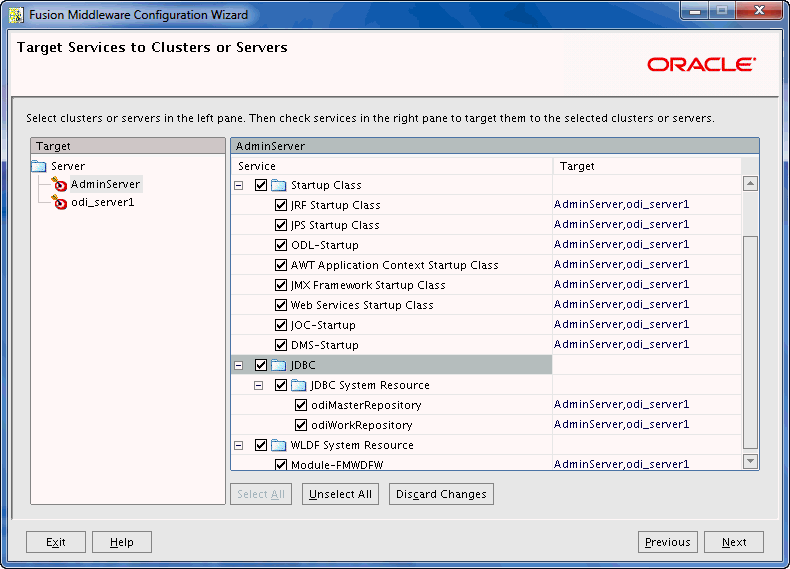Select the AdminServer tree item label
Screen dimensions: 790x569
coord(105,184)
